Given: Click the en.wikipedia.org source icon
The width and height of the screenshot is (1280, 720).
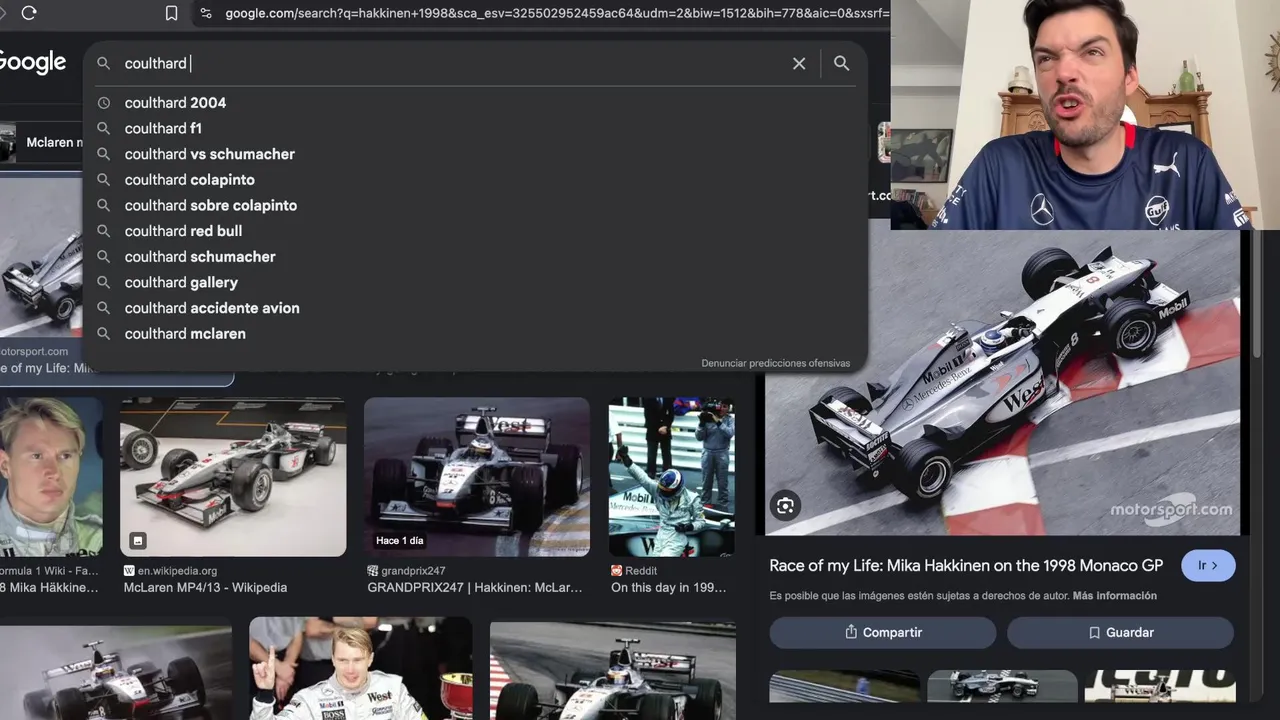Looking at the screenshot, I should tap(129, 571).
